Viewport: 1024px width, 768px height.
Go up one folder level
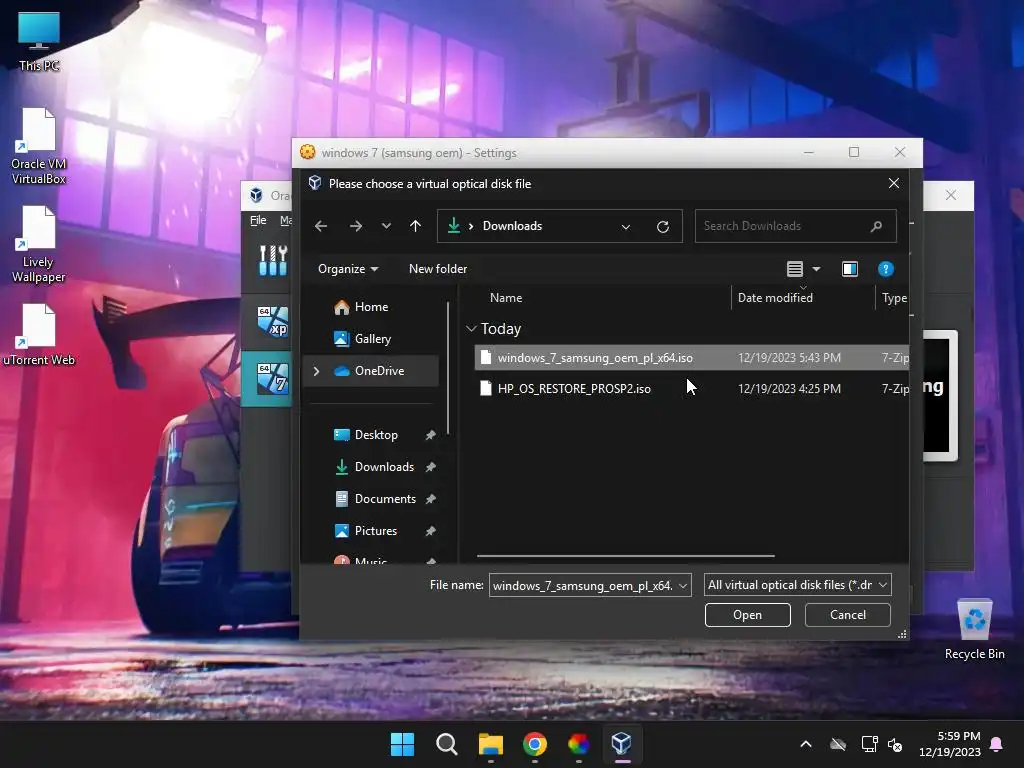(415, 226)
